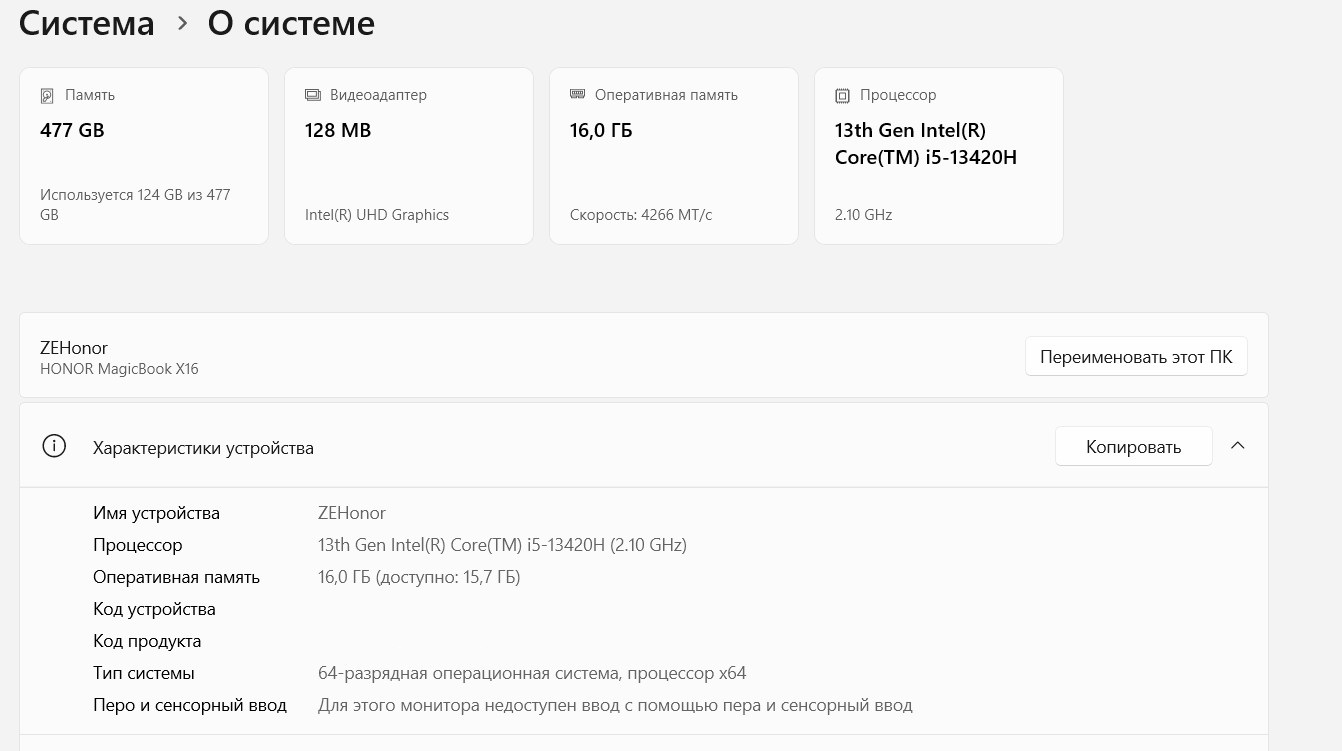This screenshot has height=751, width=1342.
Task: Collapse the Характеристики устройства section chevron
Action: click(1237, 446)
